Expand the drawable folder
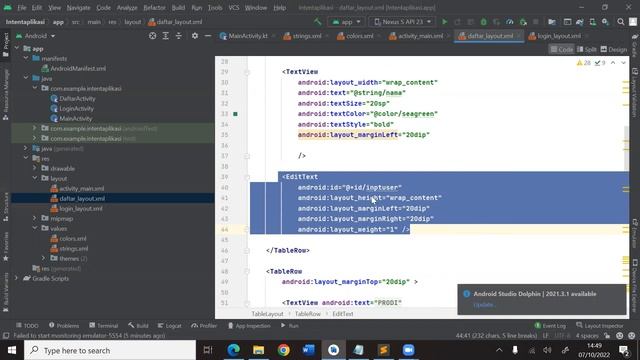Image resolution: width=640 pixels, height=360 pixels. point(35,168)
